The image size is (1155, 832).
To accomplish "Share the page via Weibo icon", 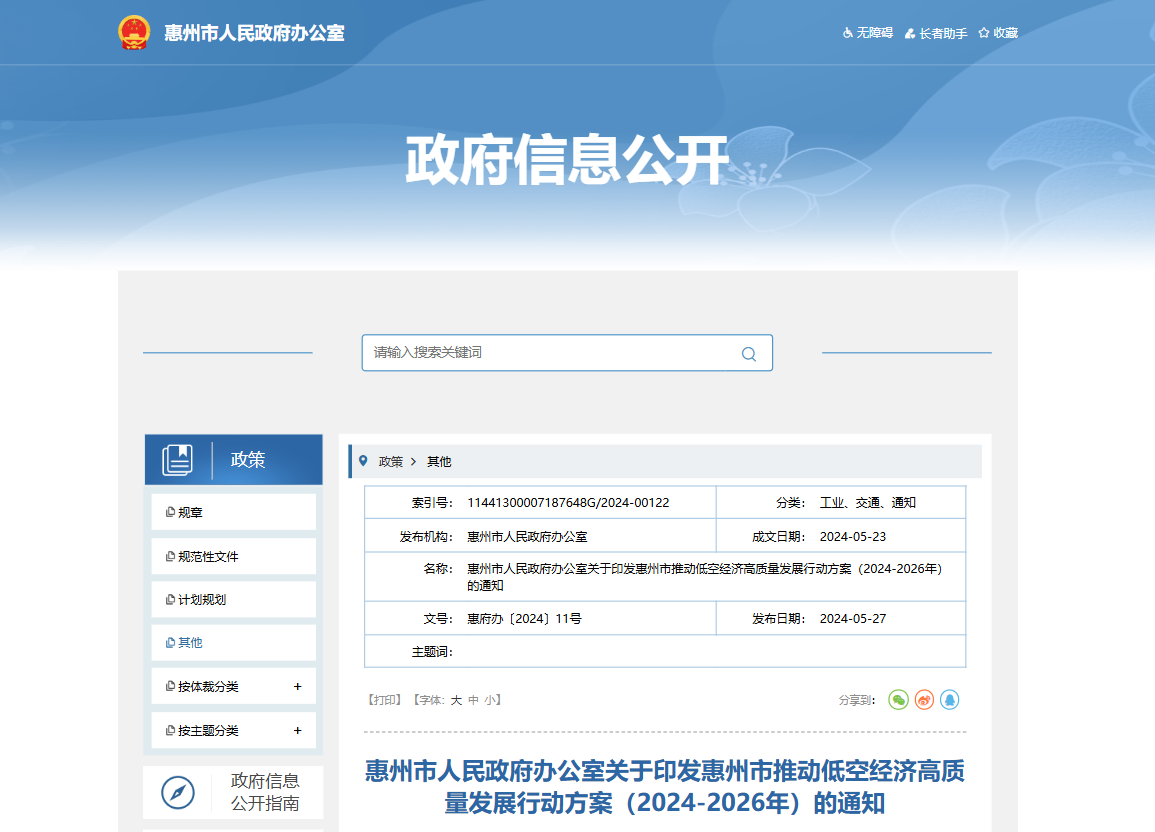I will (923, 700).
